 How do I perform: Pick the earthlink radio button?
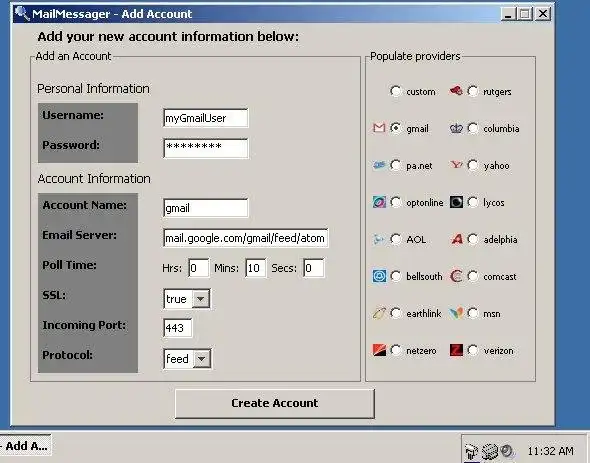click(395, 313)
